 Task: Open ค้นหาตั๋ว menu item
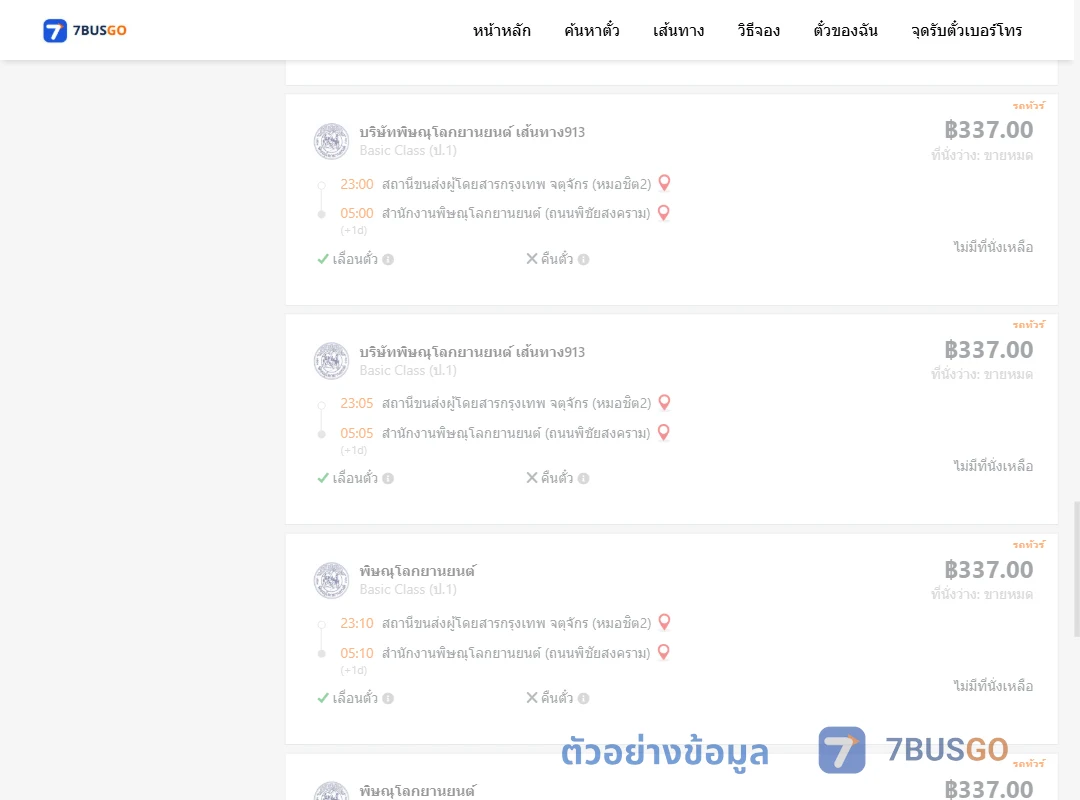click(x=592, y=30)
